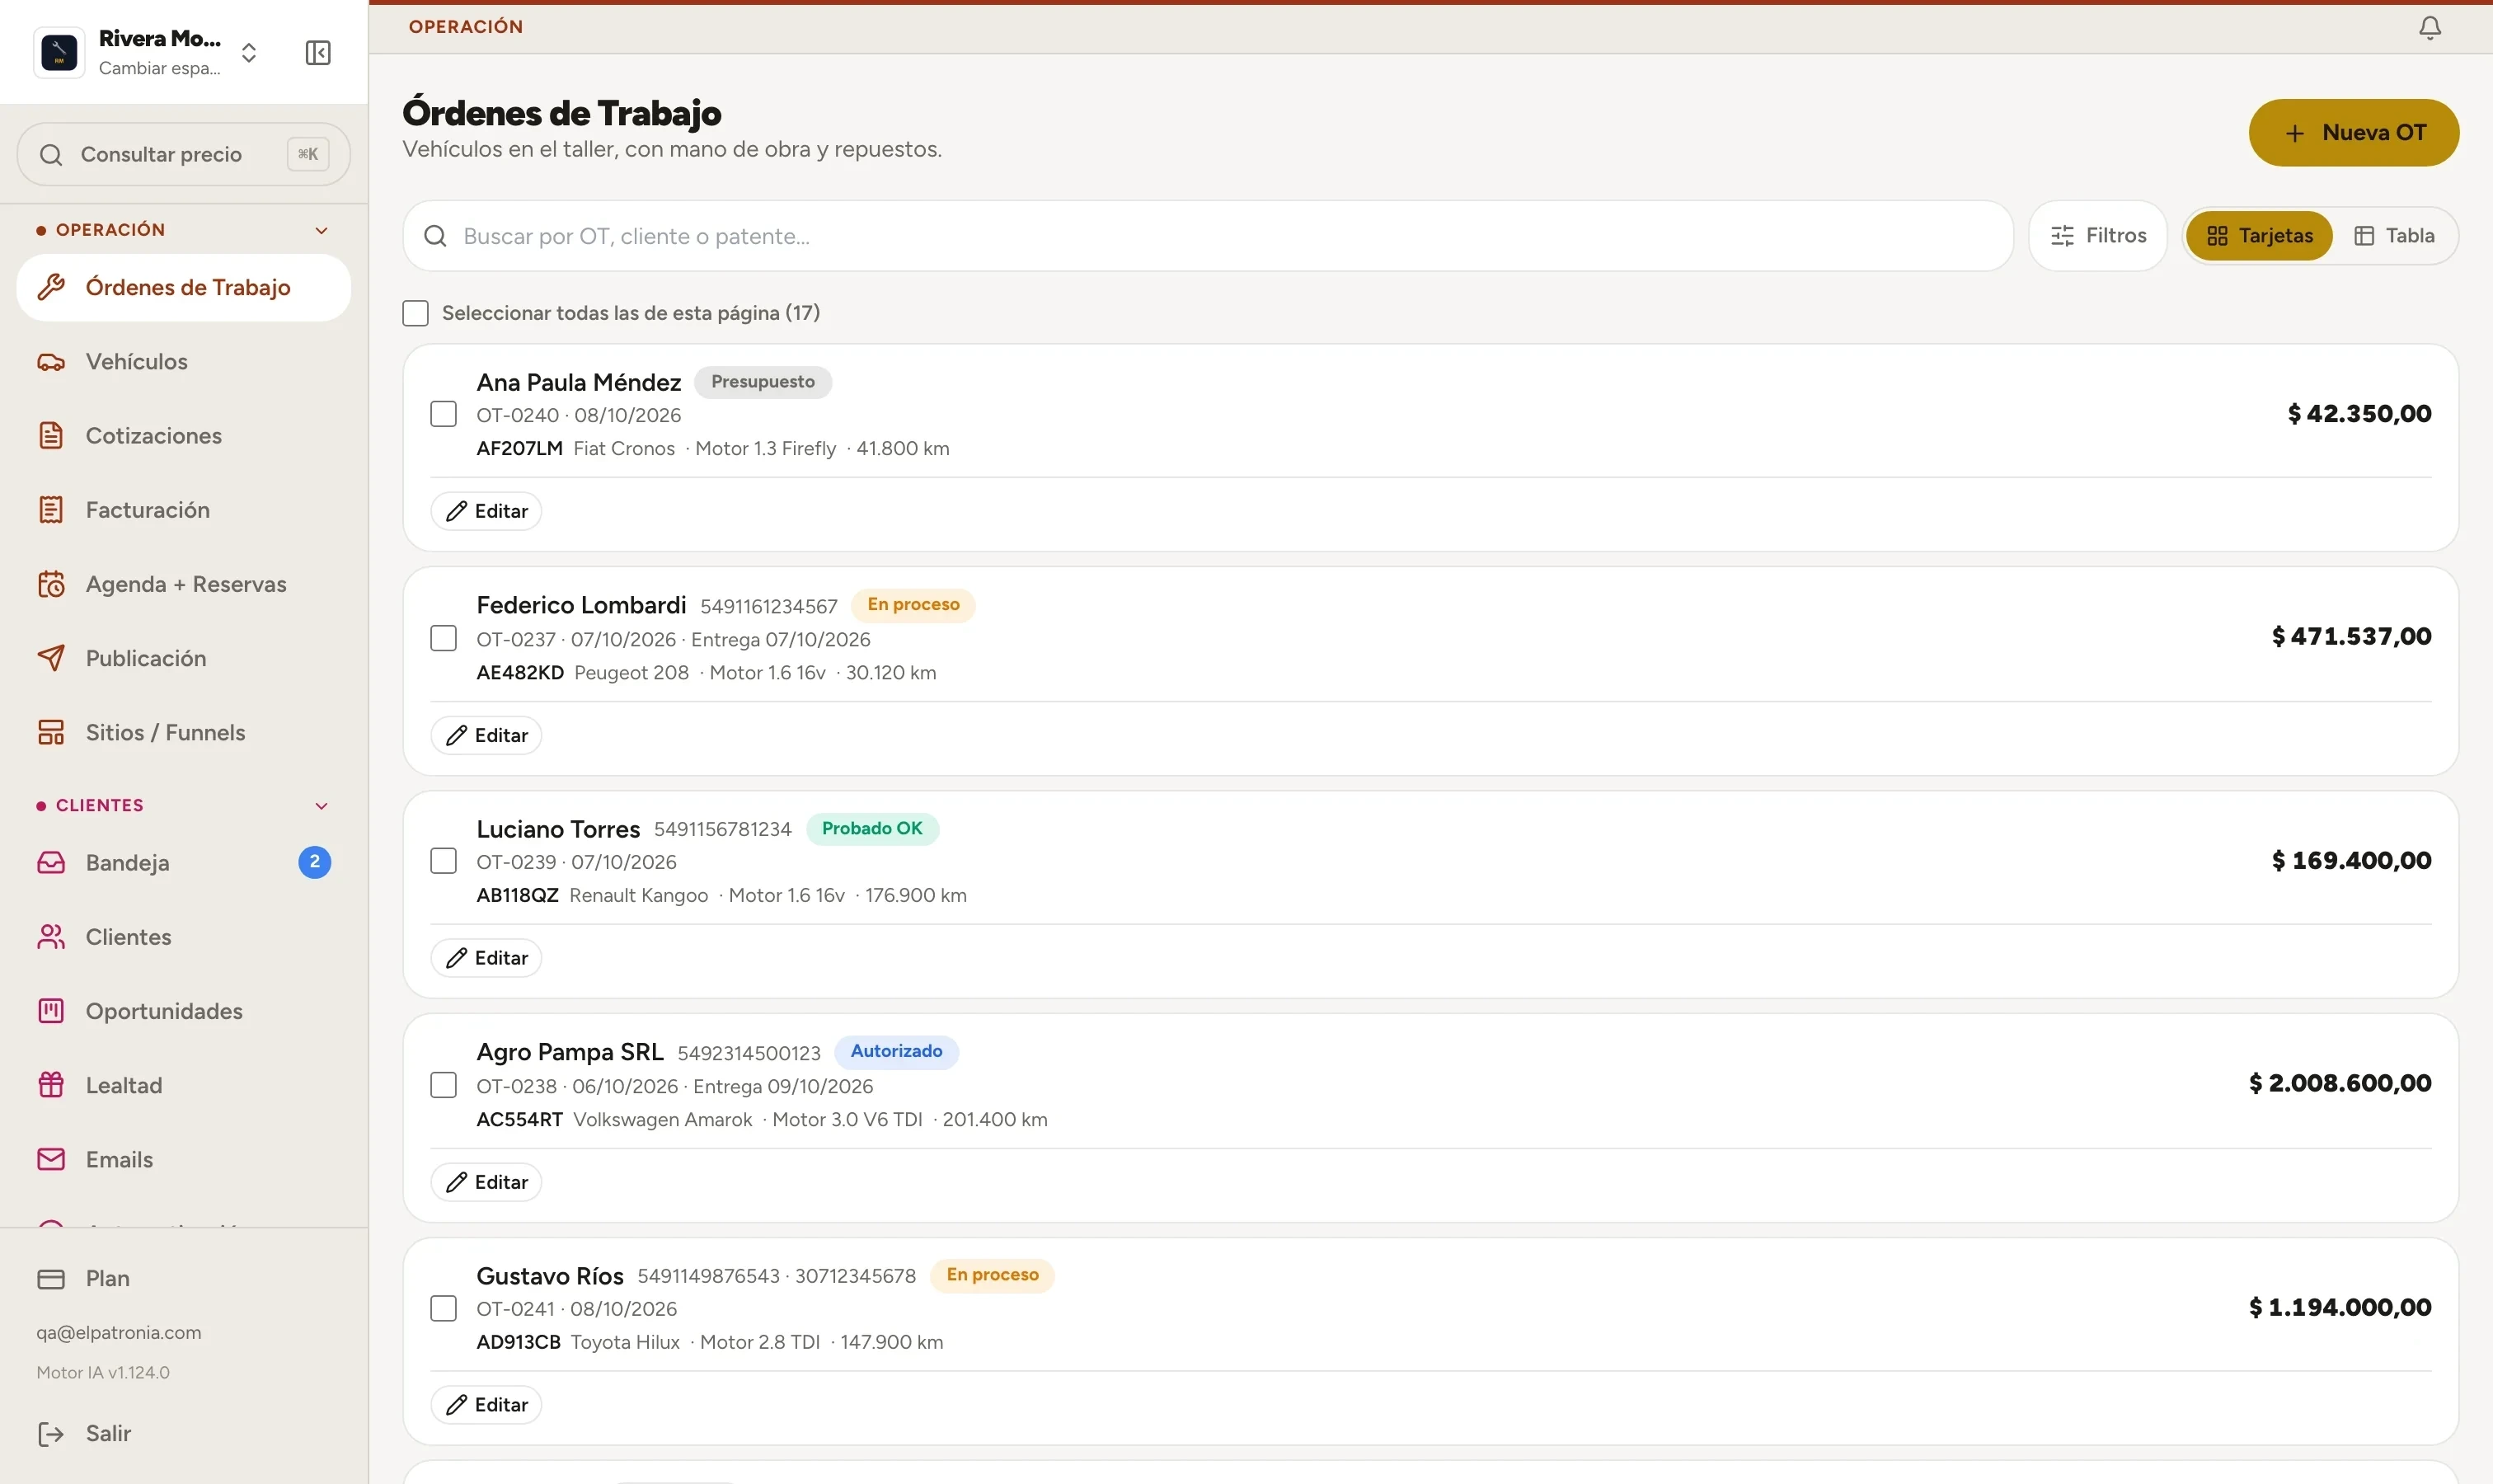Open the notifications bell icon

point(2429,27)
